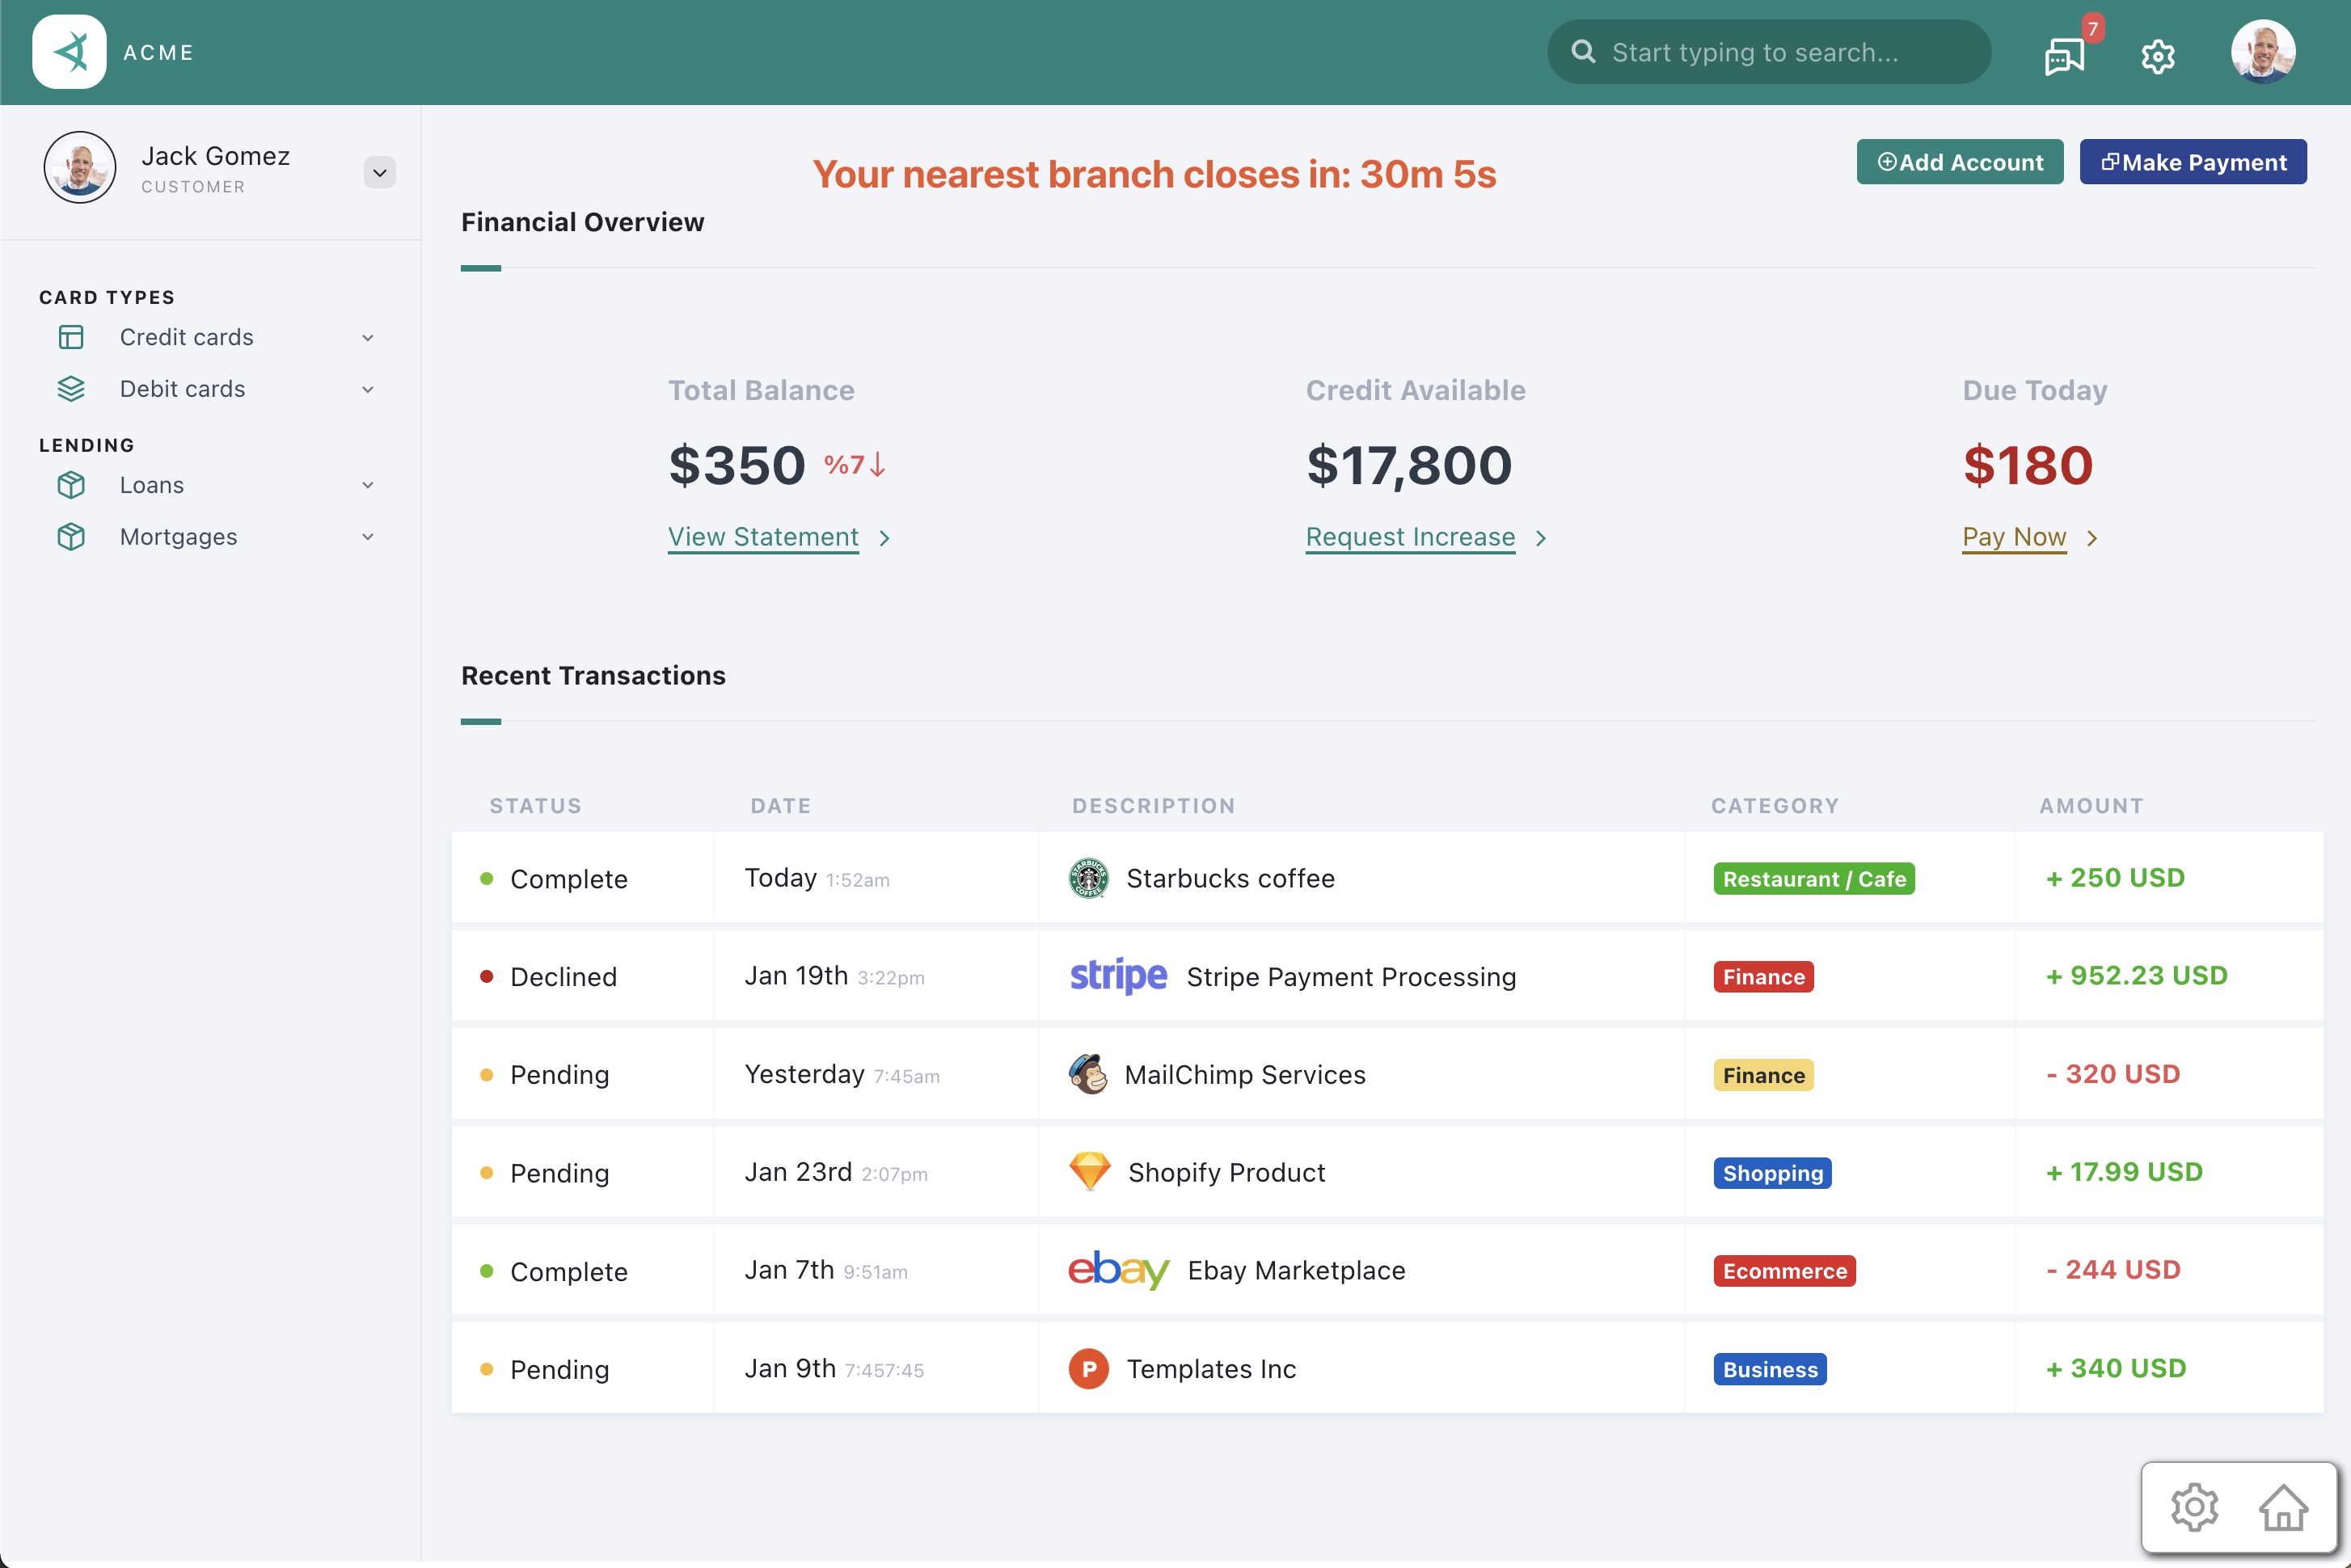The width and height of the screenshot is (2351, 1568).
Task: Click the ACME logo icon
Action: (x=69, y=52)
